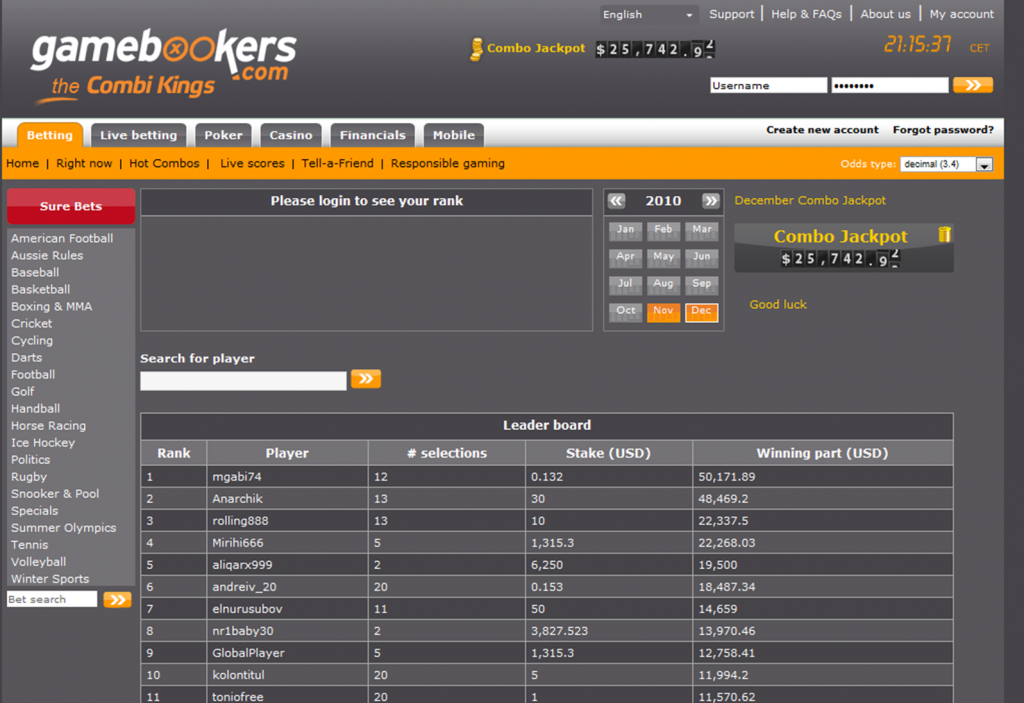
Task: Go to Home in the orange menu
Action: click(23, 163)
